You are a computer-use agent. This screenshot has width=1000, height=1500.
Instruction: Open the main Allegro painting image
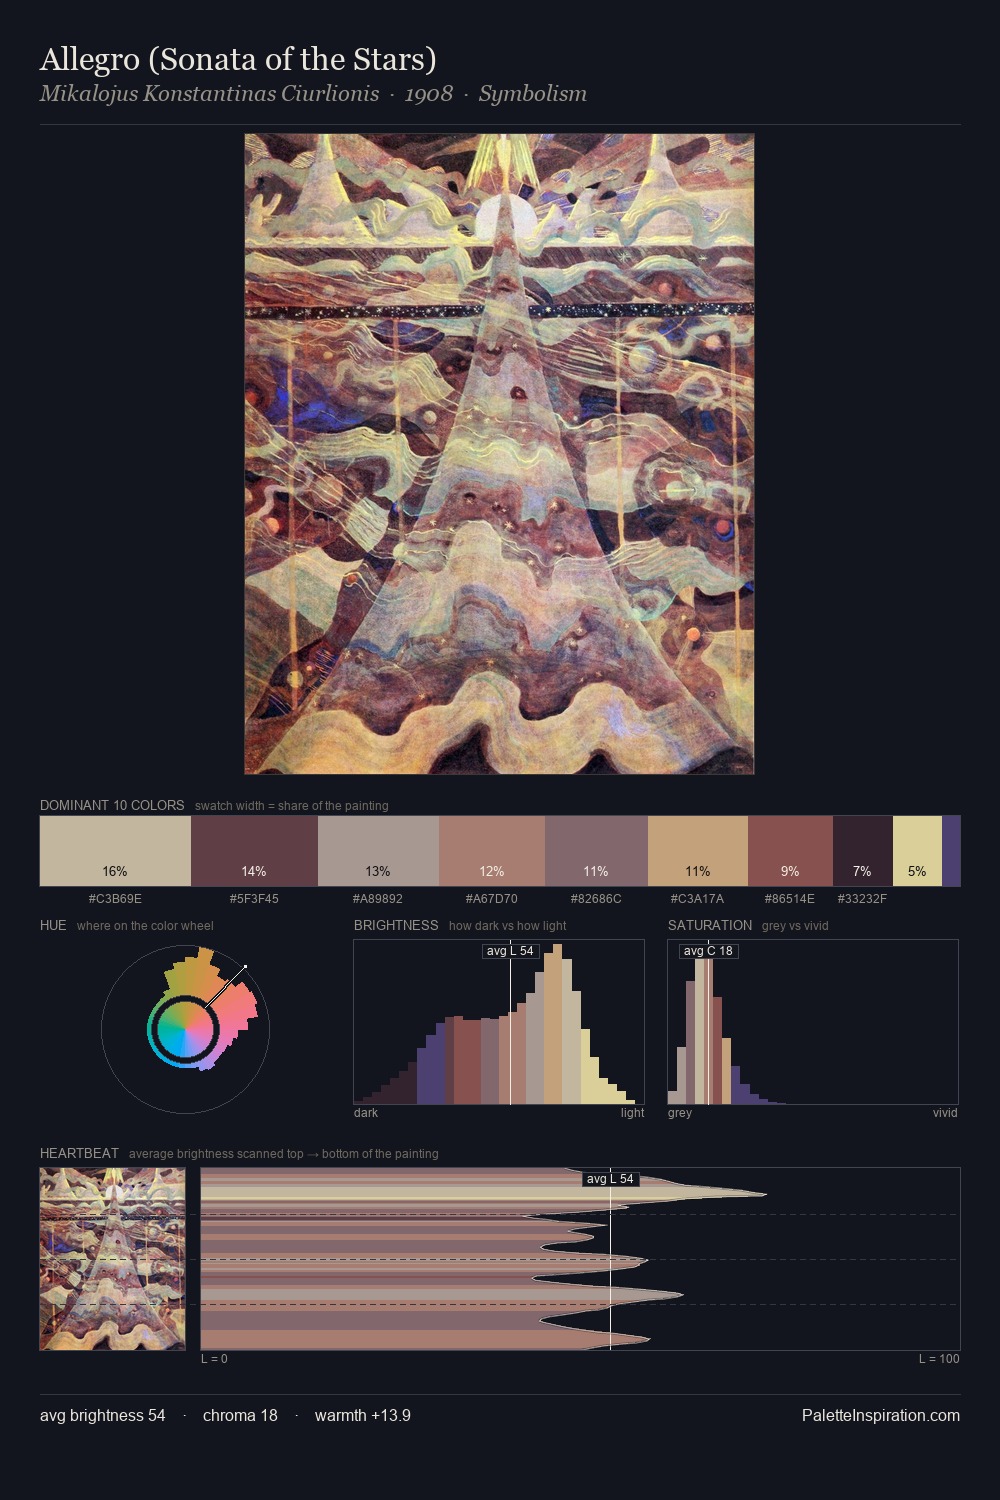click(x=499, y=454)
